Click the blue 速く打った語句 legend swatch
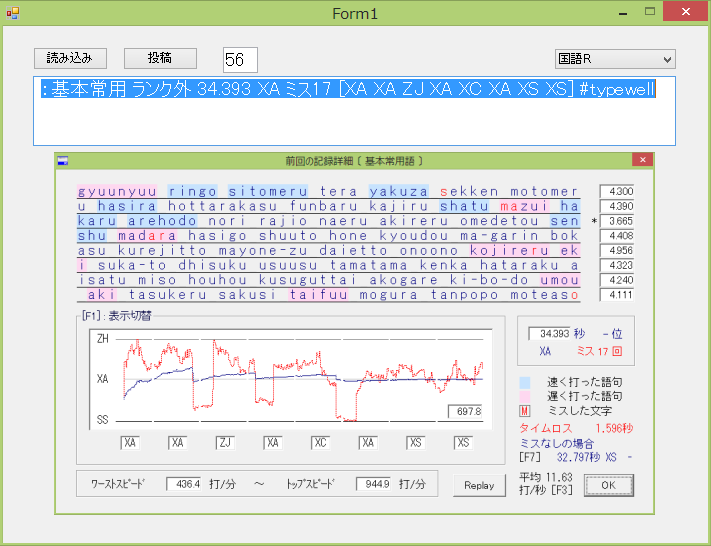 pyautogui.click(x=525, y=382)
